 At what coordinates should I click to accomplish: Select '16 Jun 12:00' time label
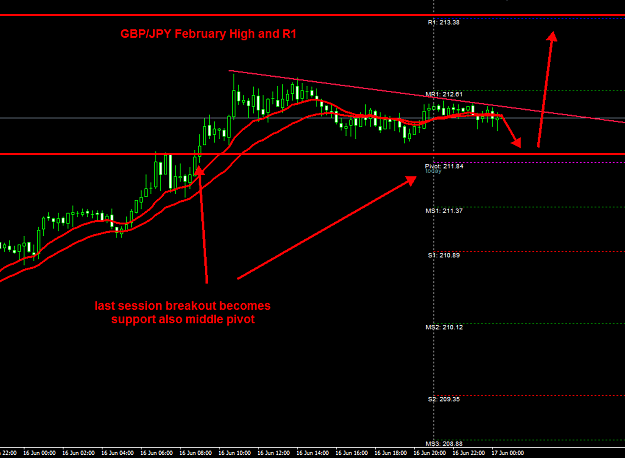point(274,453)
